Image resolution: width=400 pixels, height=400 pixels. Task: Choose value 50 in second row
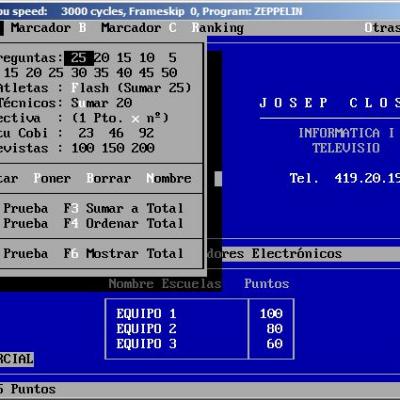[169, 73]
